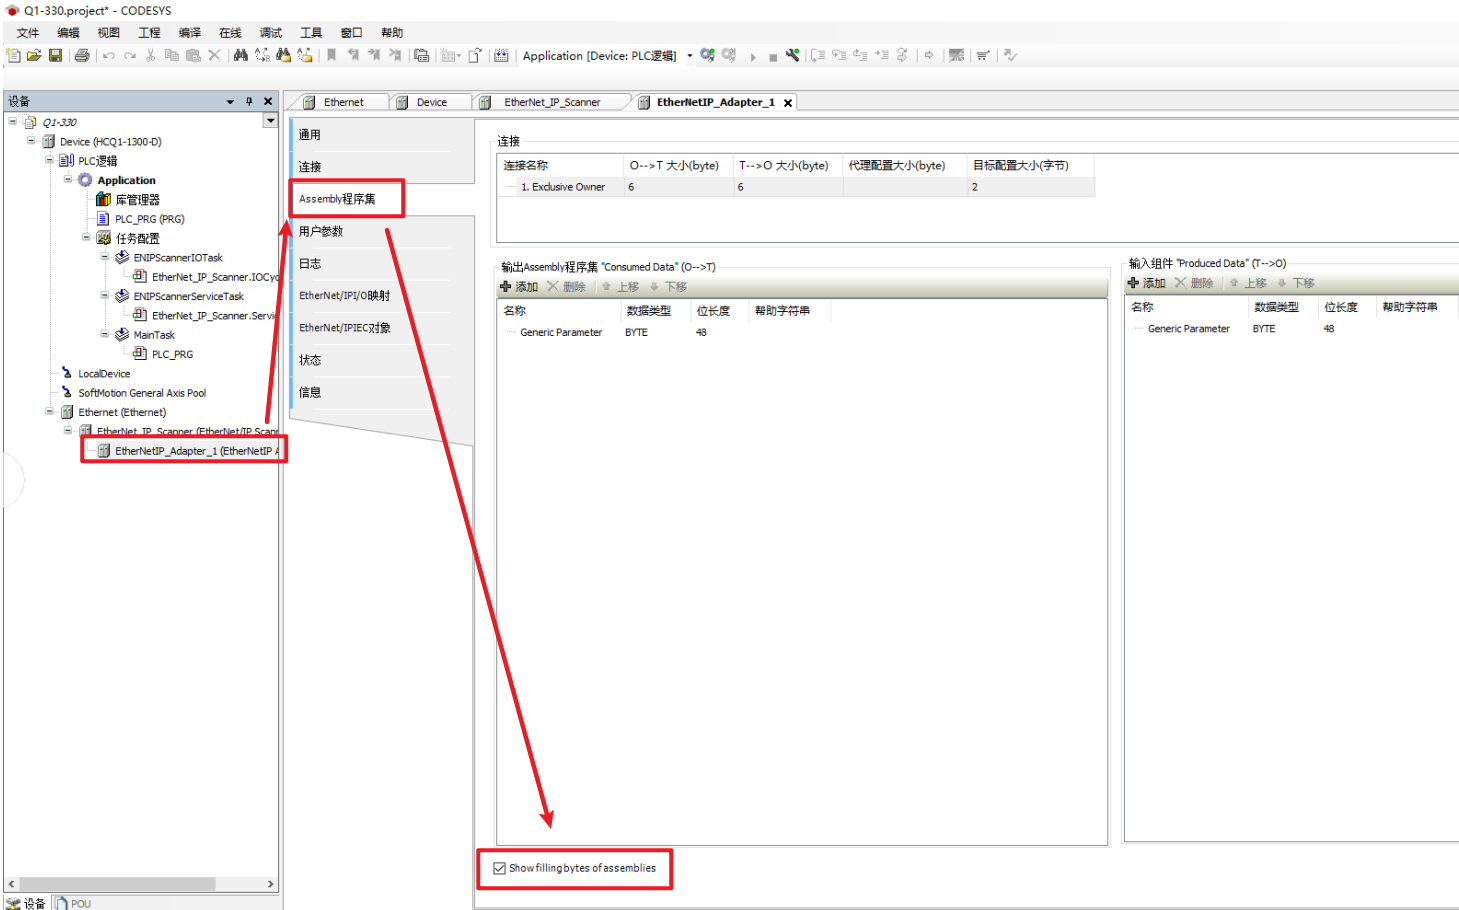The height and width of the screenshot is (910, 1459).
Task: Pin the 设备 panel with pushpin icon
Action: (249, 101)
